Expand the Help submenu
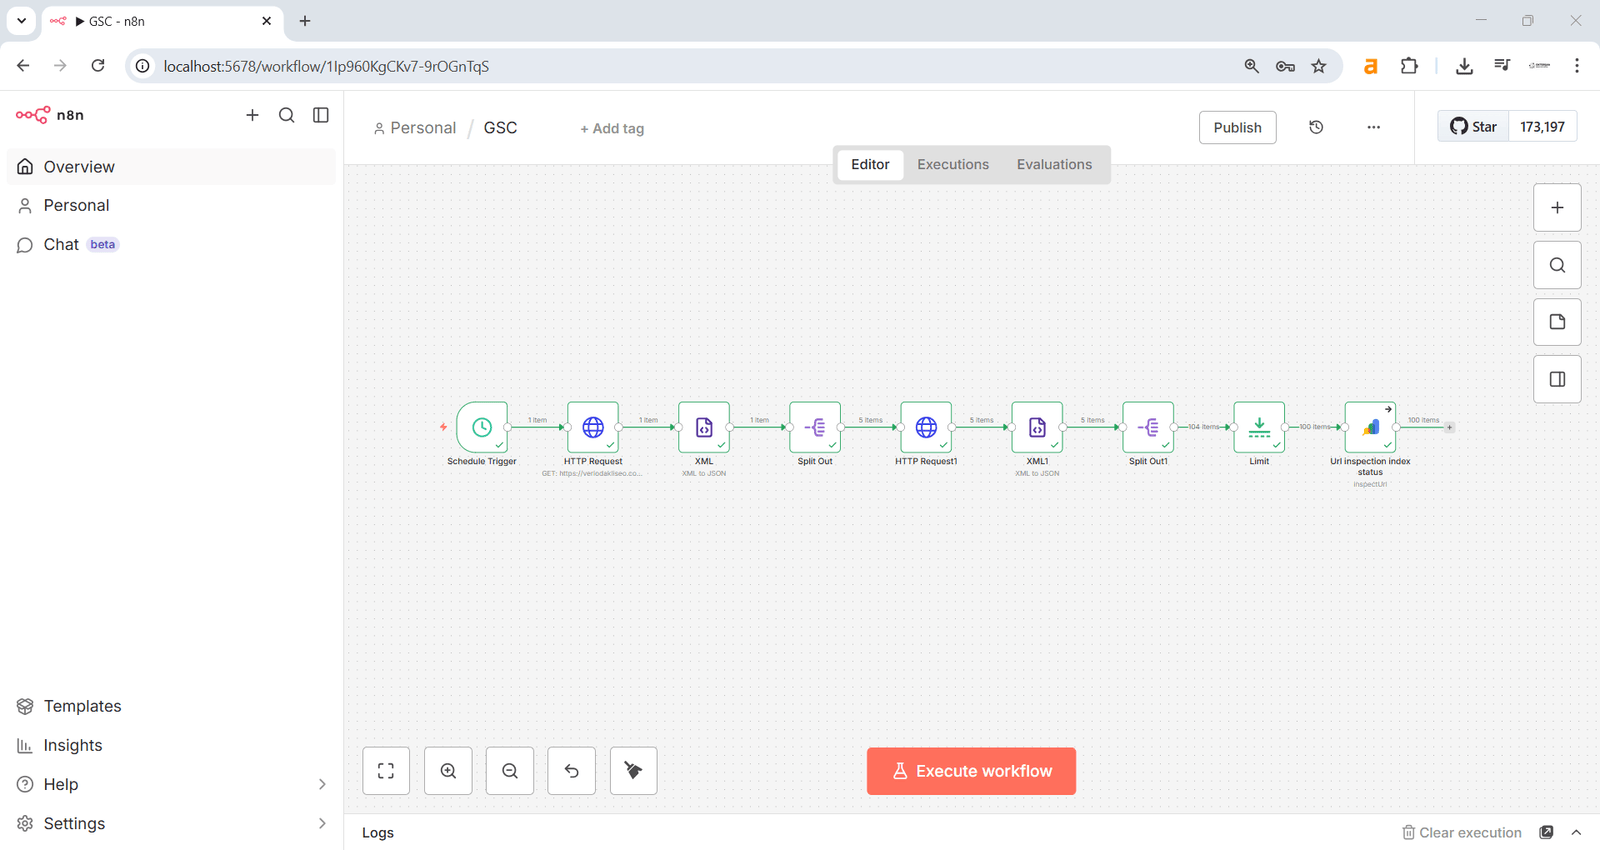 point(322,784)
